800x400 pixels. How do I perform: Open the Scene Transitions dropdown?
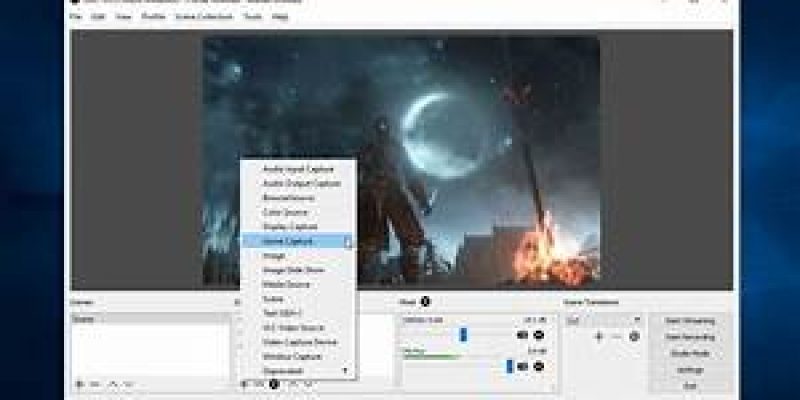click(x=605, y=320)
